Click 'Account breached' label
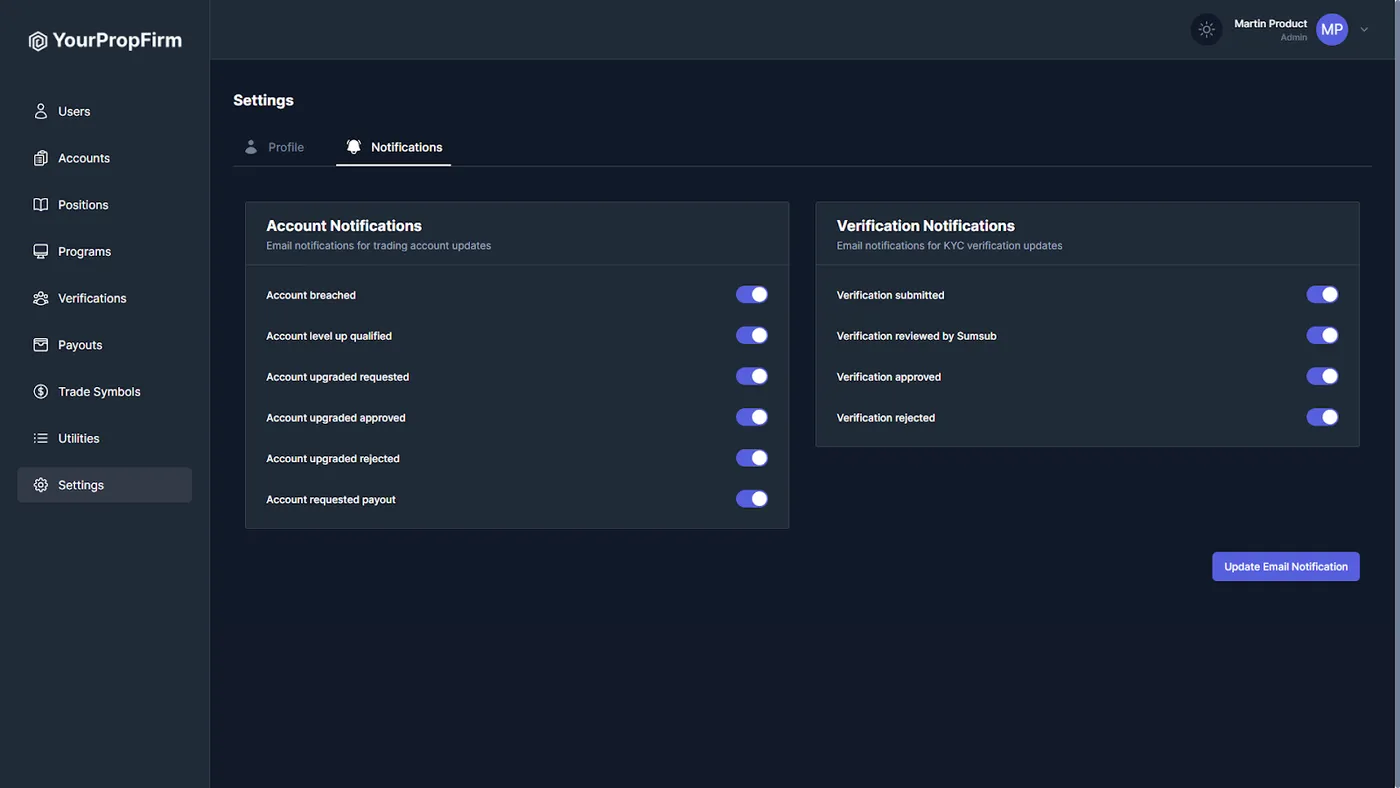1400x788 pixels. [311, 295]
